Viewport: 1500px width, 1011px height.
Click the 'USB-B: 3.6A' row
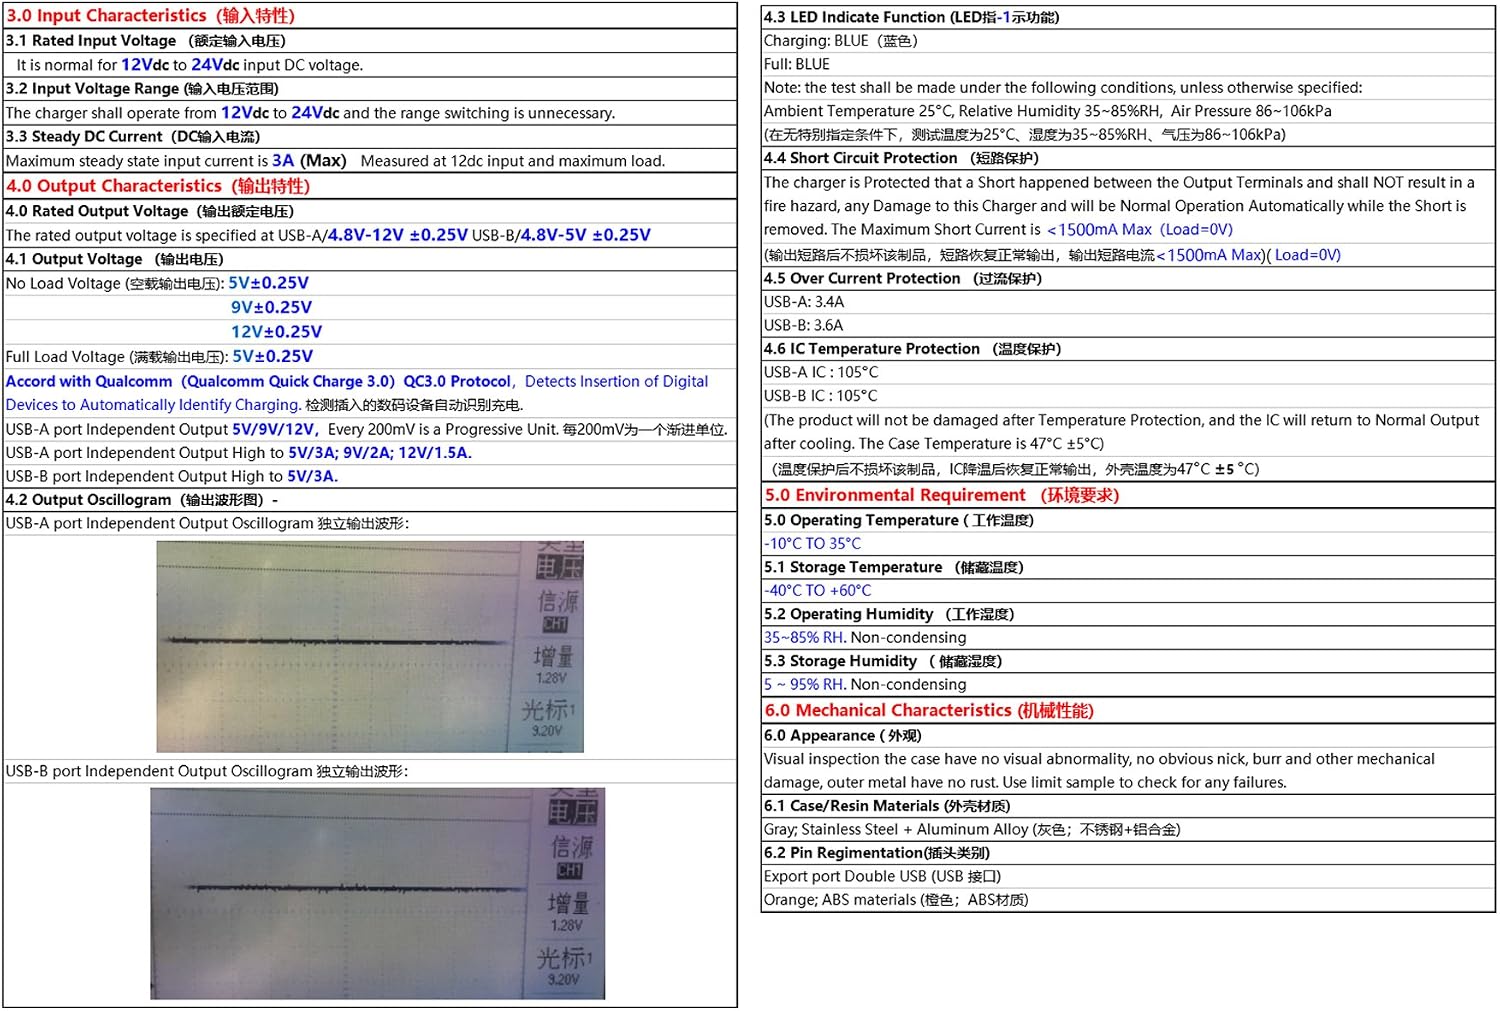click(804, 325)
